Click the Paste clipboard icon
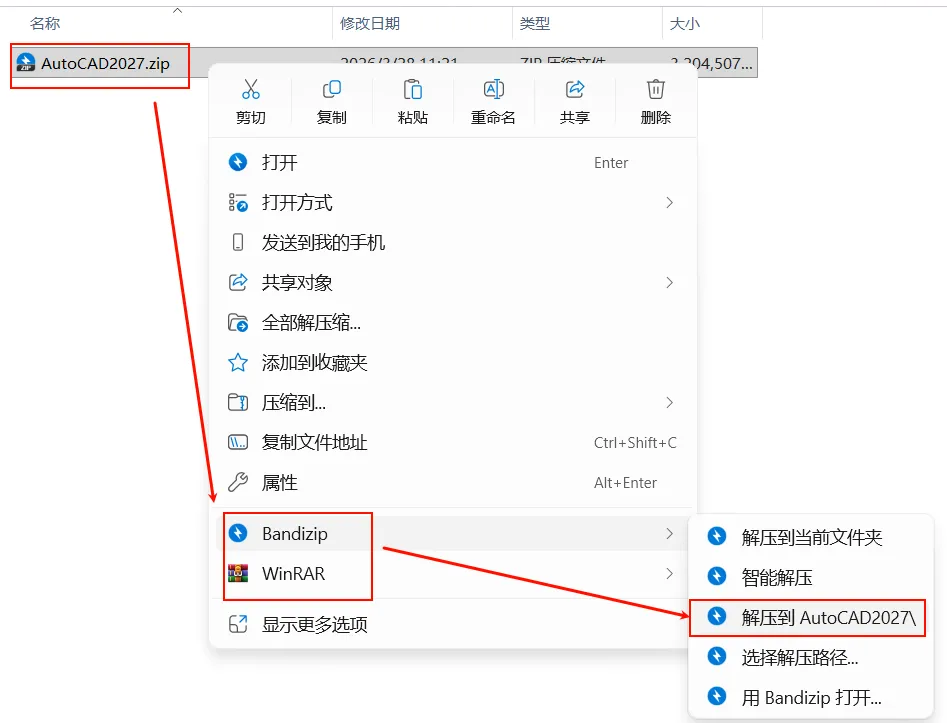 click(x=413, y=89)
